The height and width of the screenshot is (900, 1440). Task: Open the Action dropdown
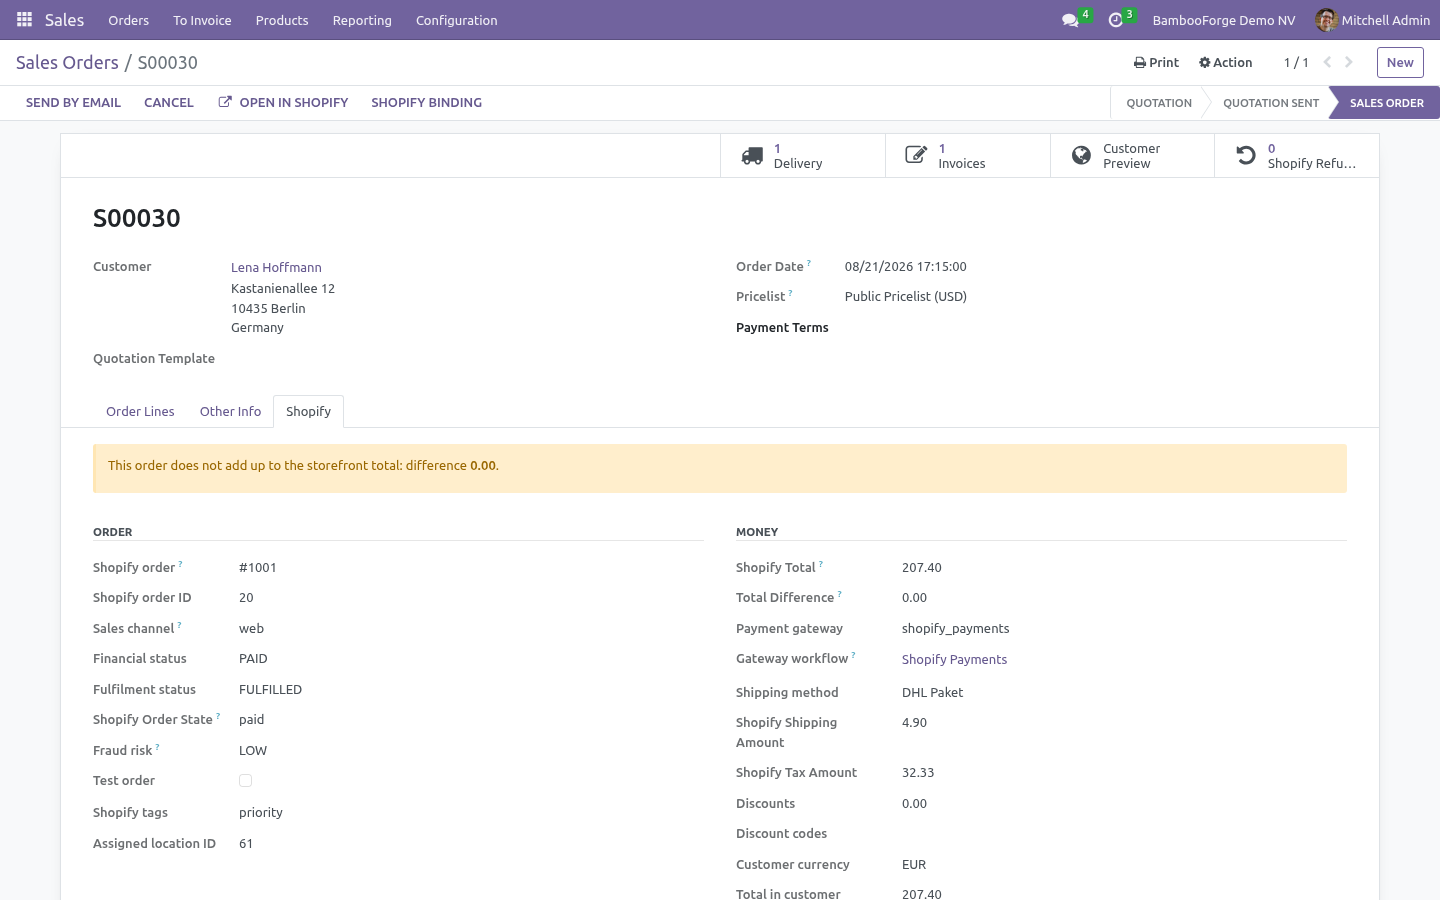coord(1225,62)
